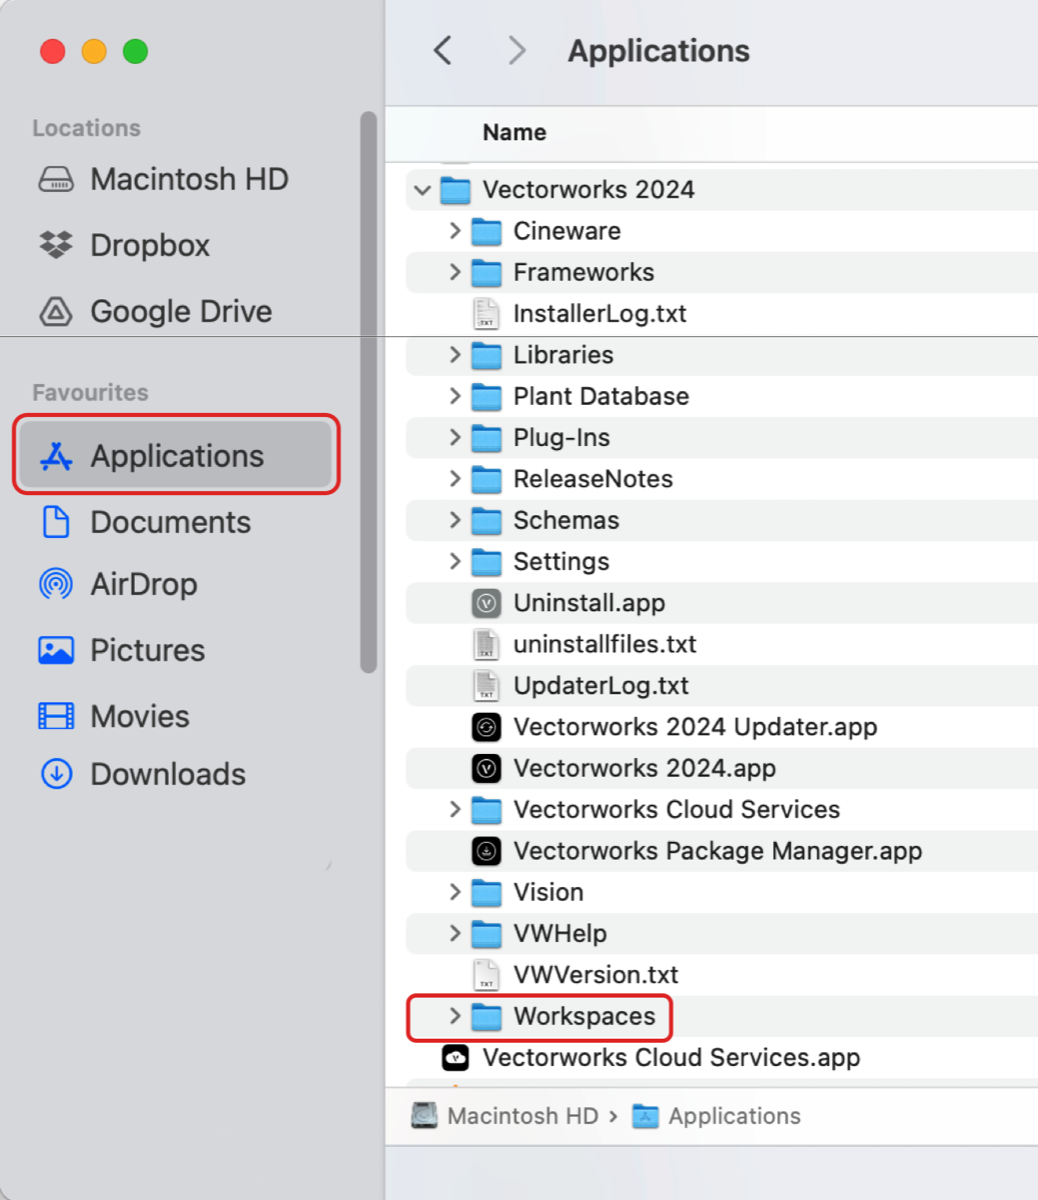Click Macintosh HD in the path bar
The image size is (1038, 1200).
(521, 1116)
